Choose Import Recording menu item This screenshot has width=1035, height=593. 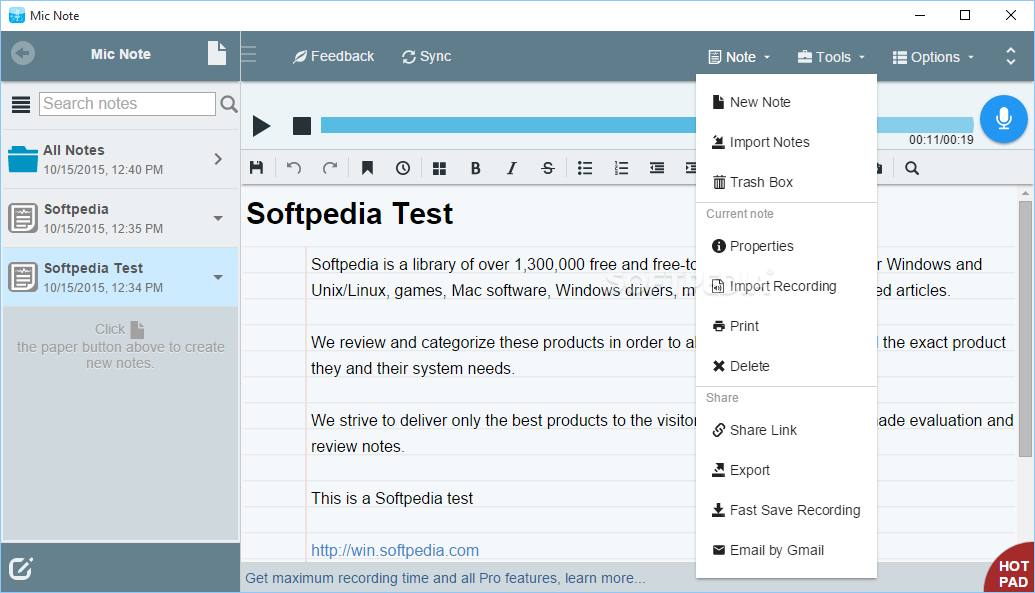(786, 286)
